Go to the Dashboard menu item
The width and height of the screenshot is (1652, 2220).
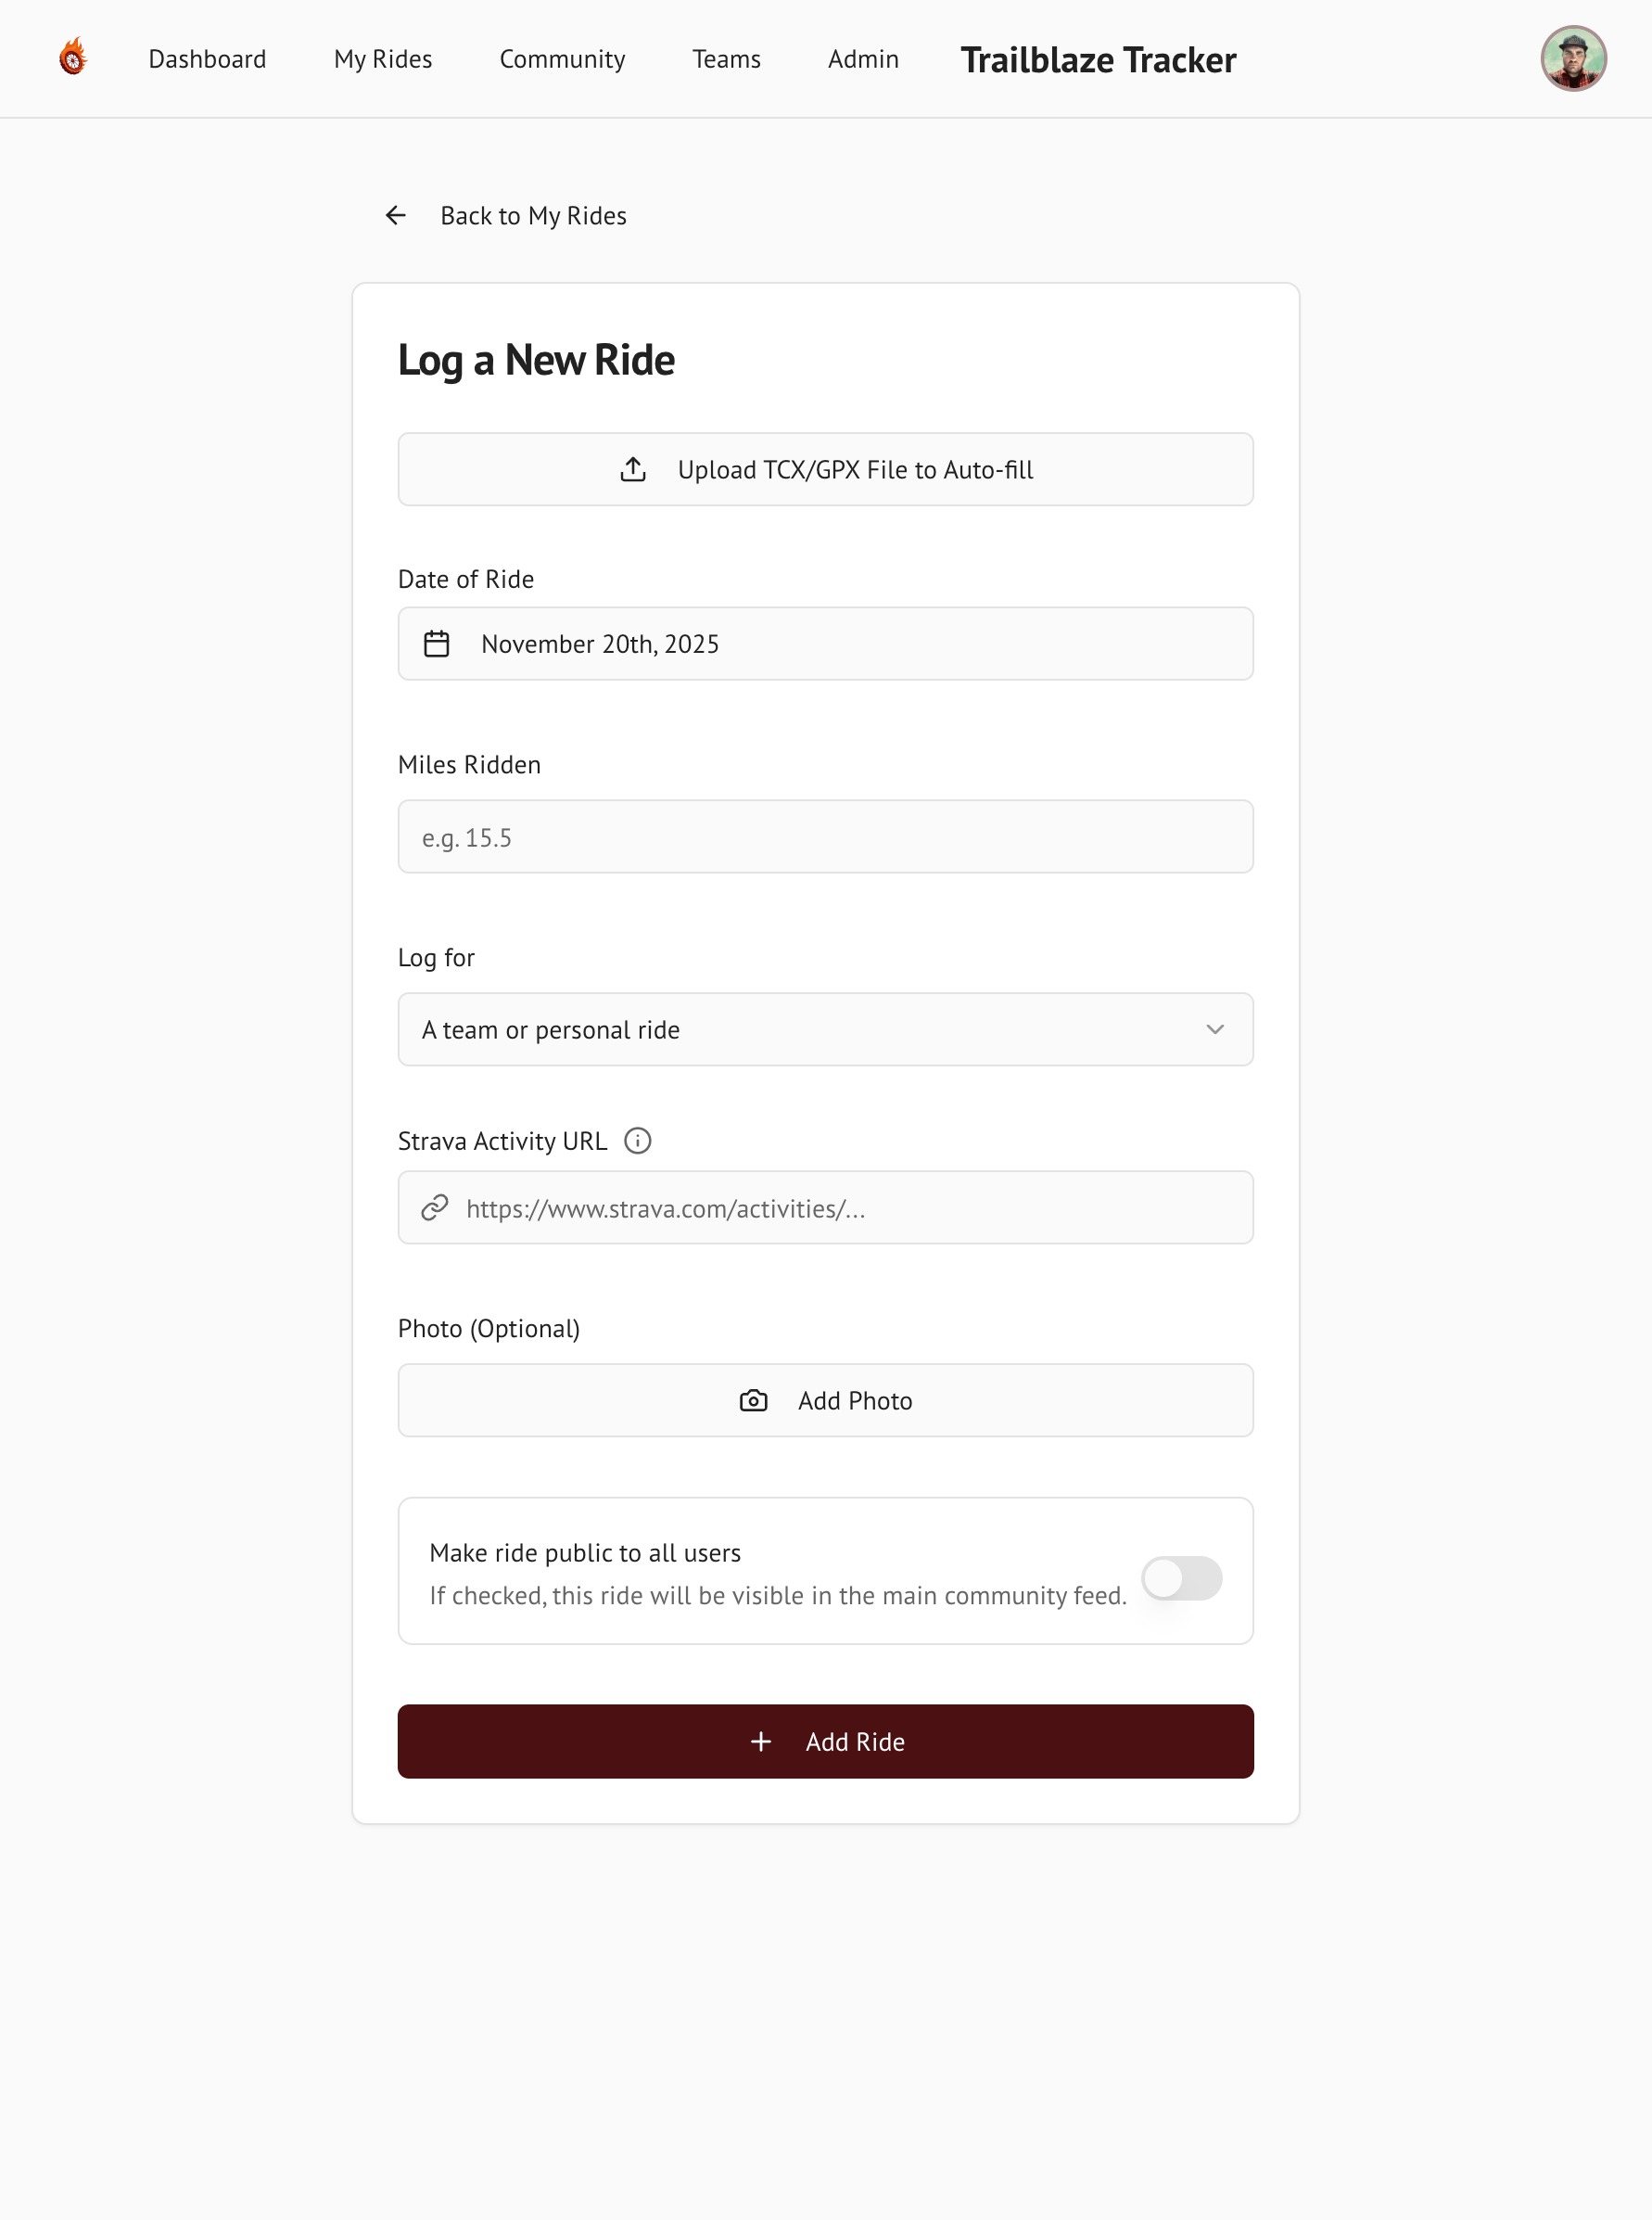point(207,60)
